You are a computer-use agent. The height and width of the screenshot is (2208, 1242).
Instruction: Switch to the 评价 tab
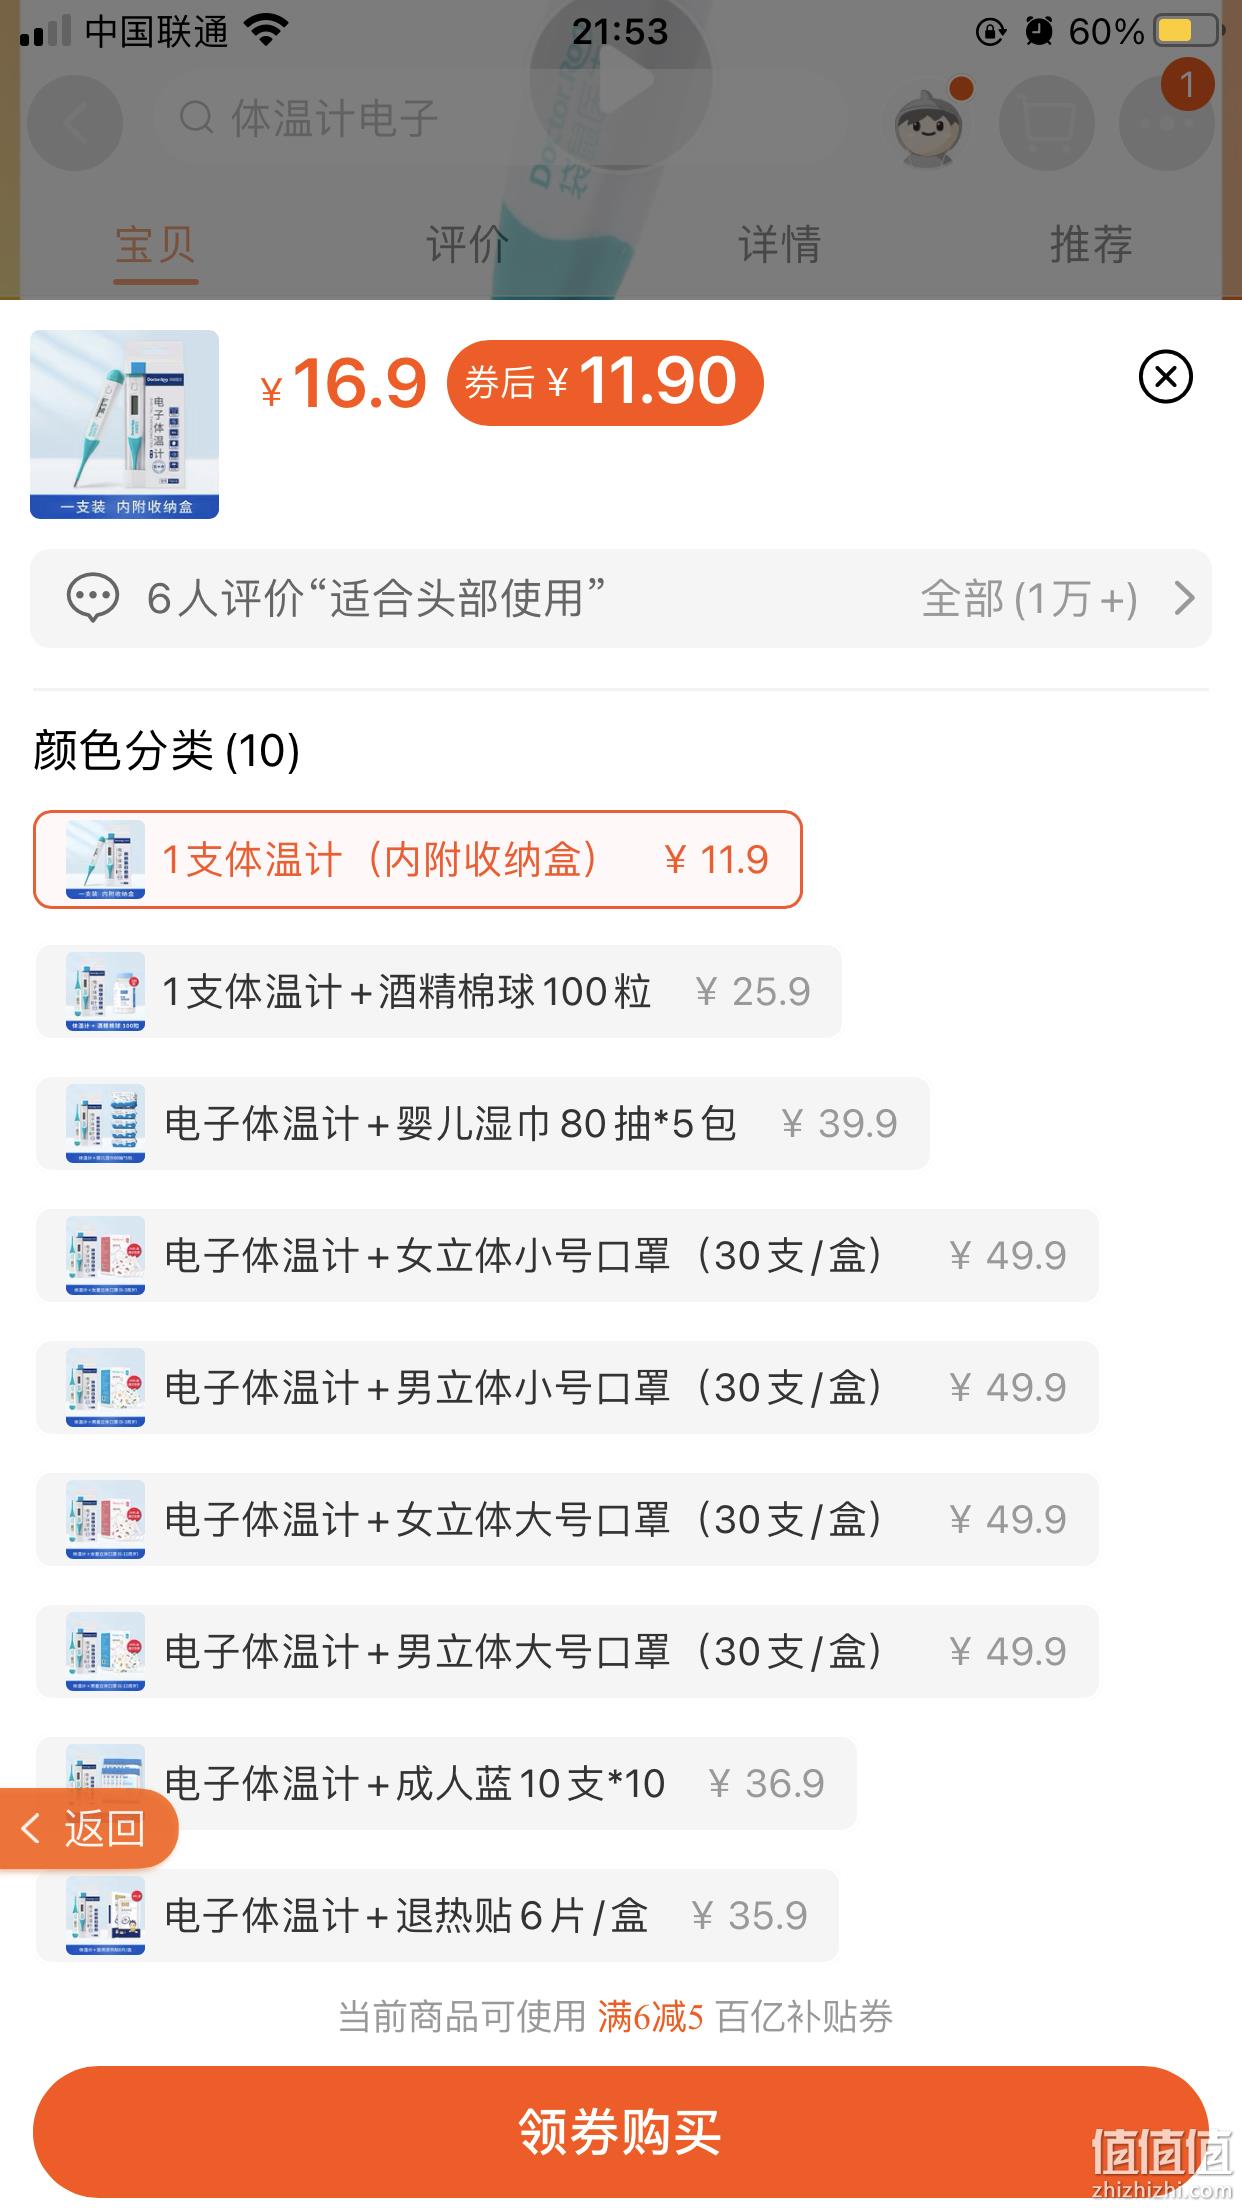467,244
